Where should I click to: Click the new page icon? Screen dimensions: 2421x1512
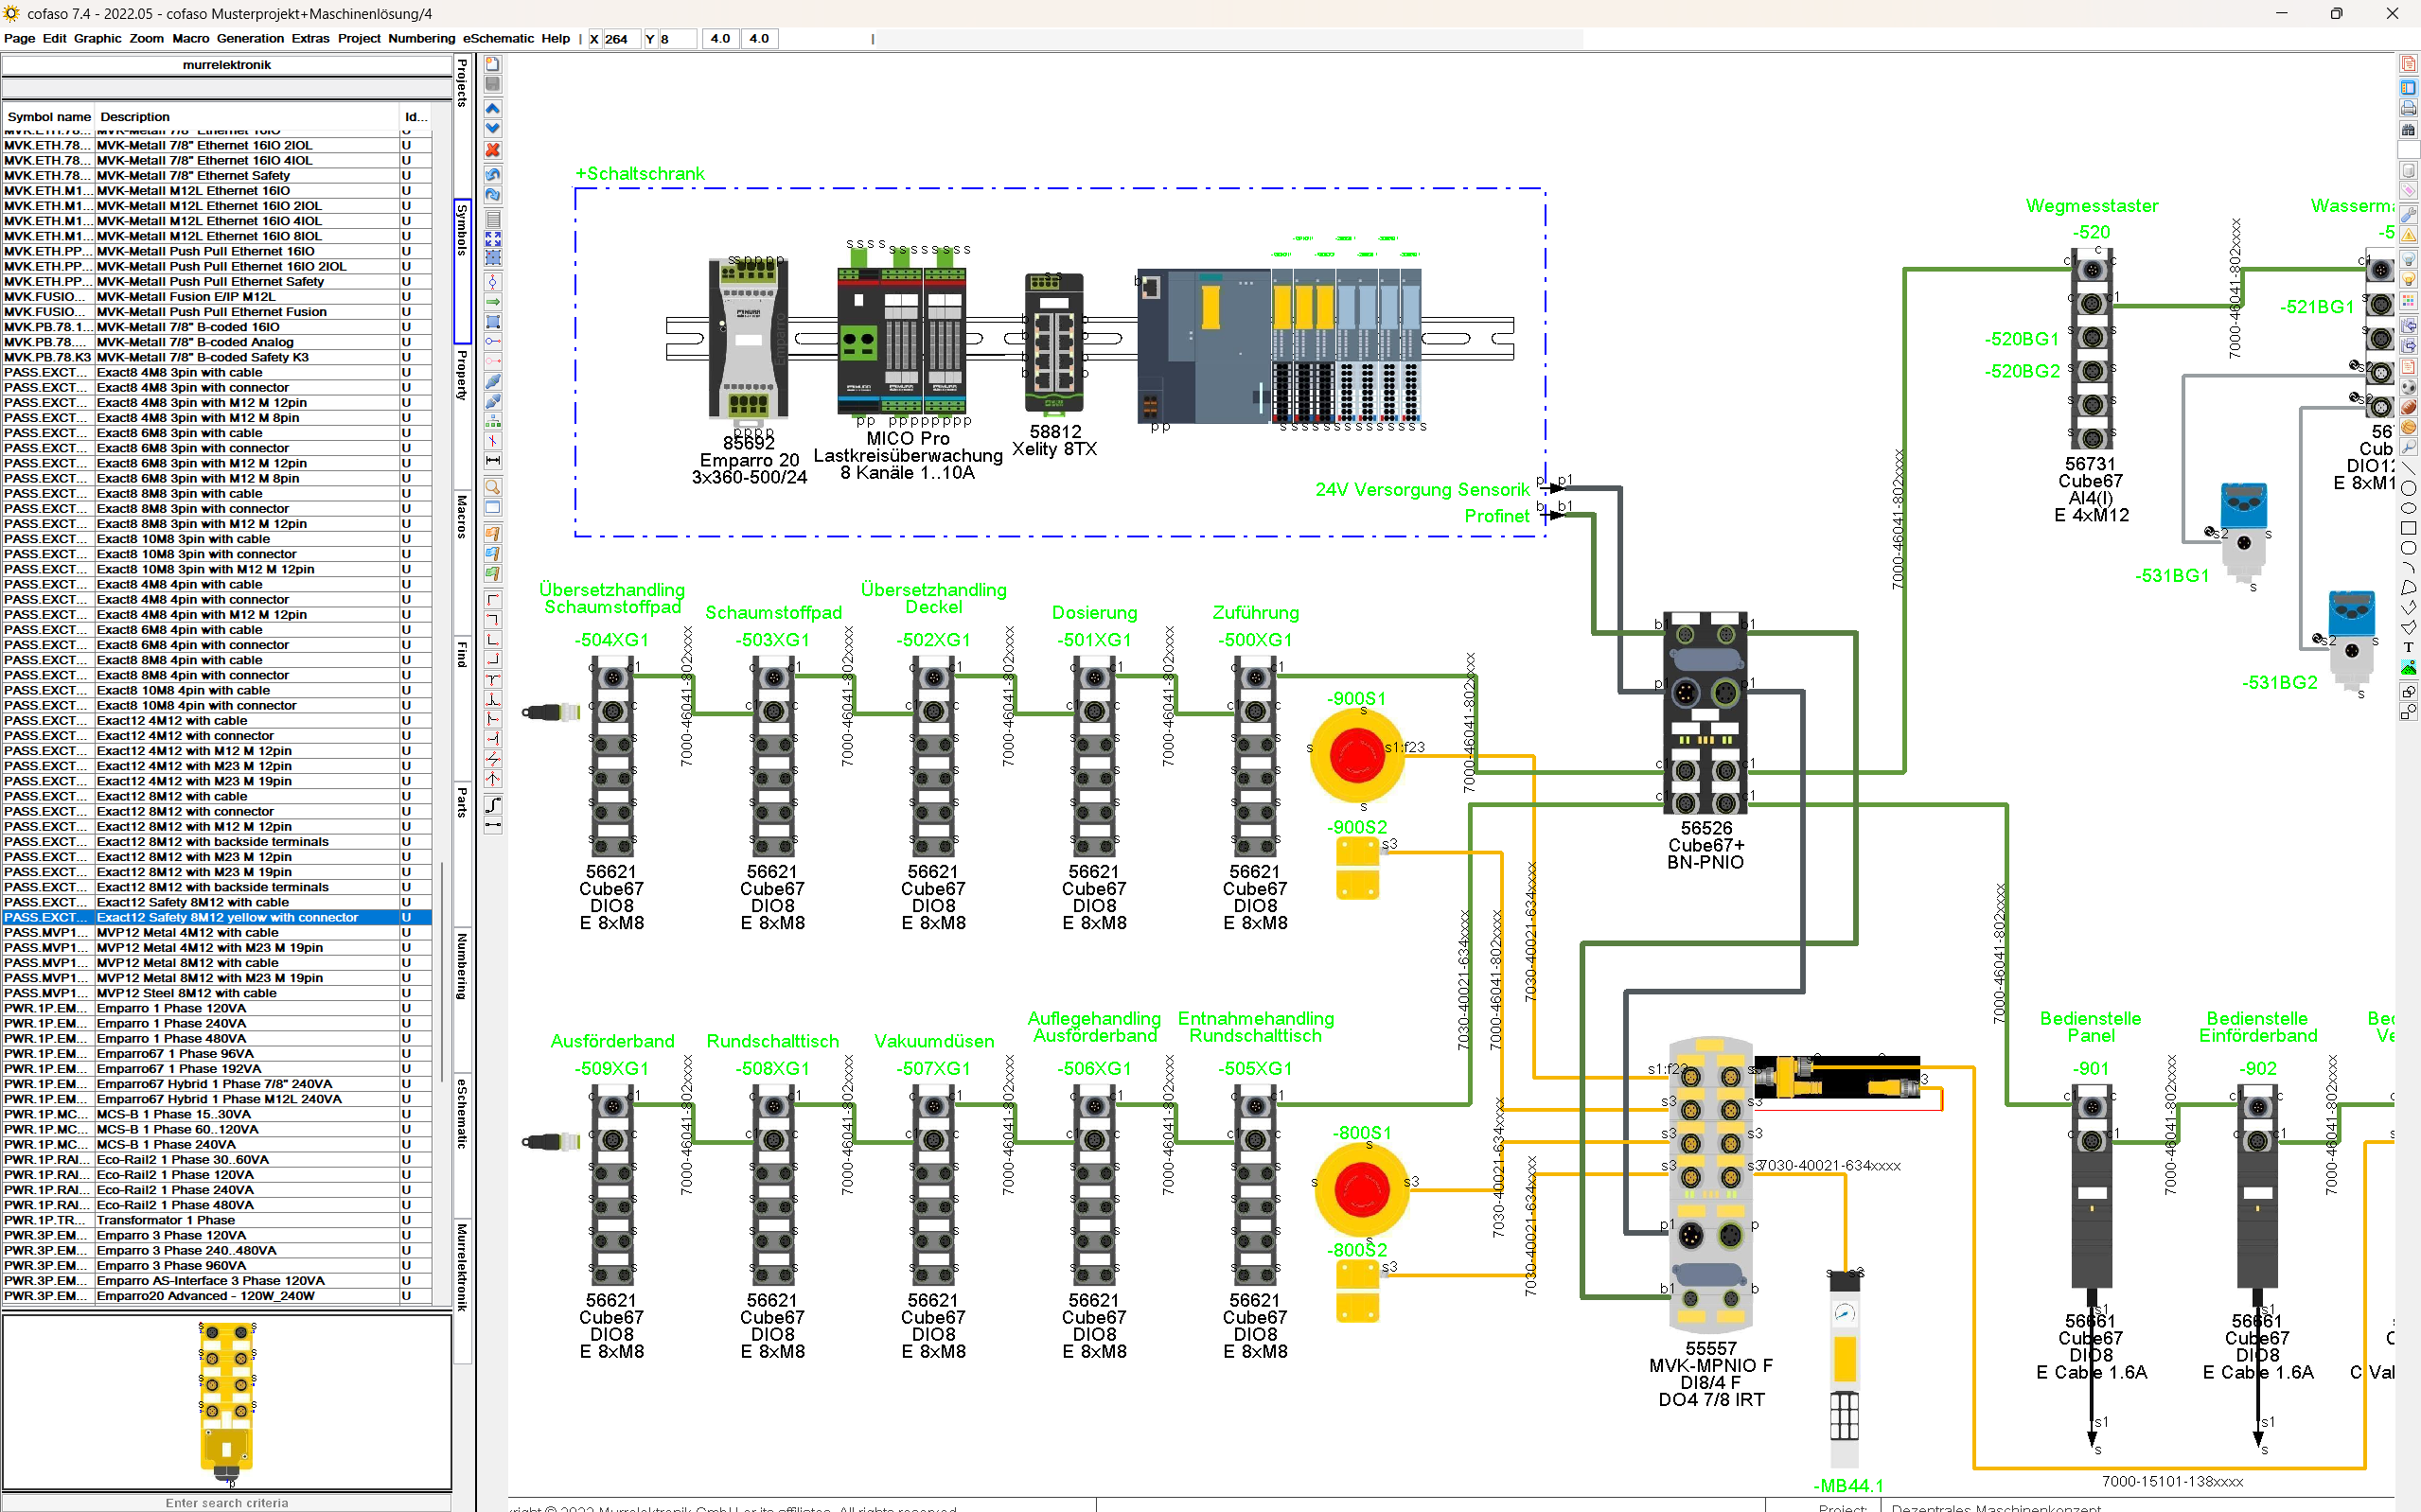tap(493, 64)
